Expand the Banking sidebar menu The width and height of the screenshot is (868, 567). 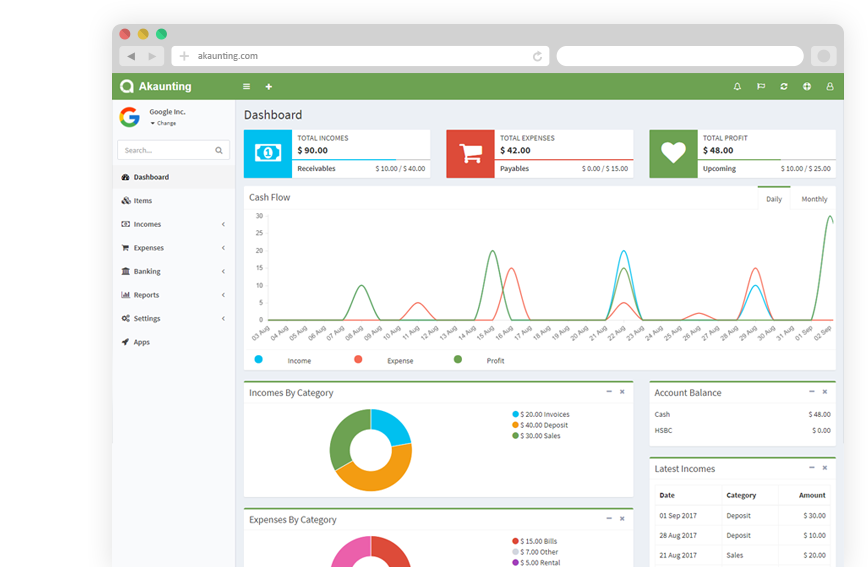coord(174,271)
